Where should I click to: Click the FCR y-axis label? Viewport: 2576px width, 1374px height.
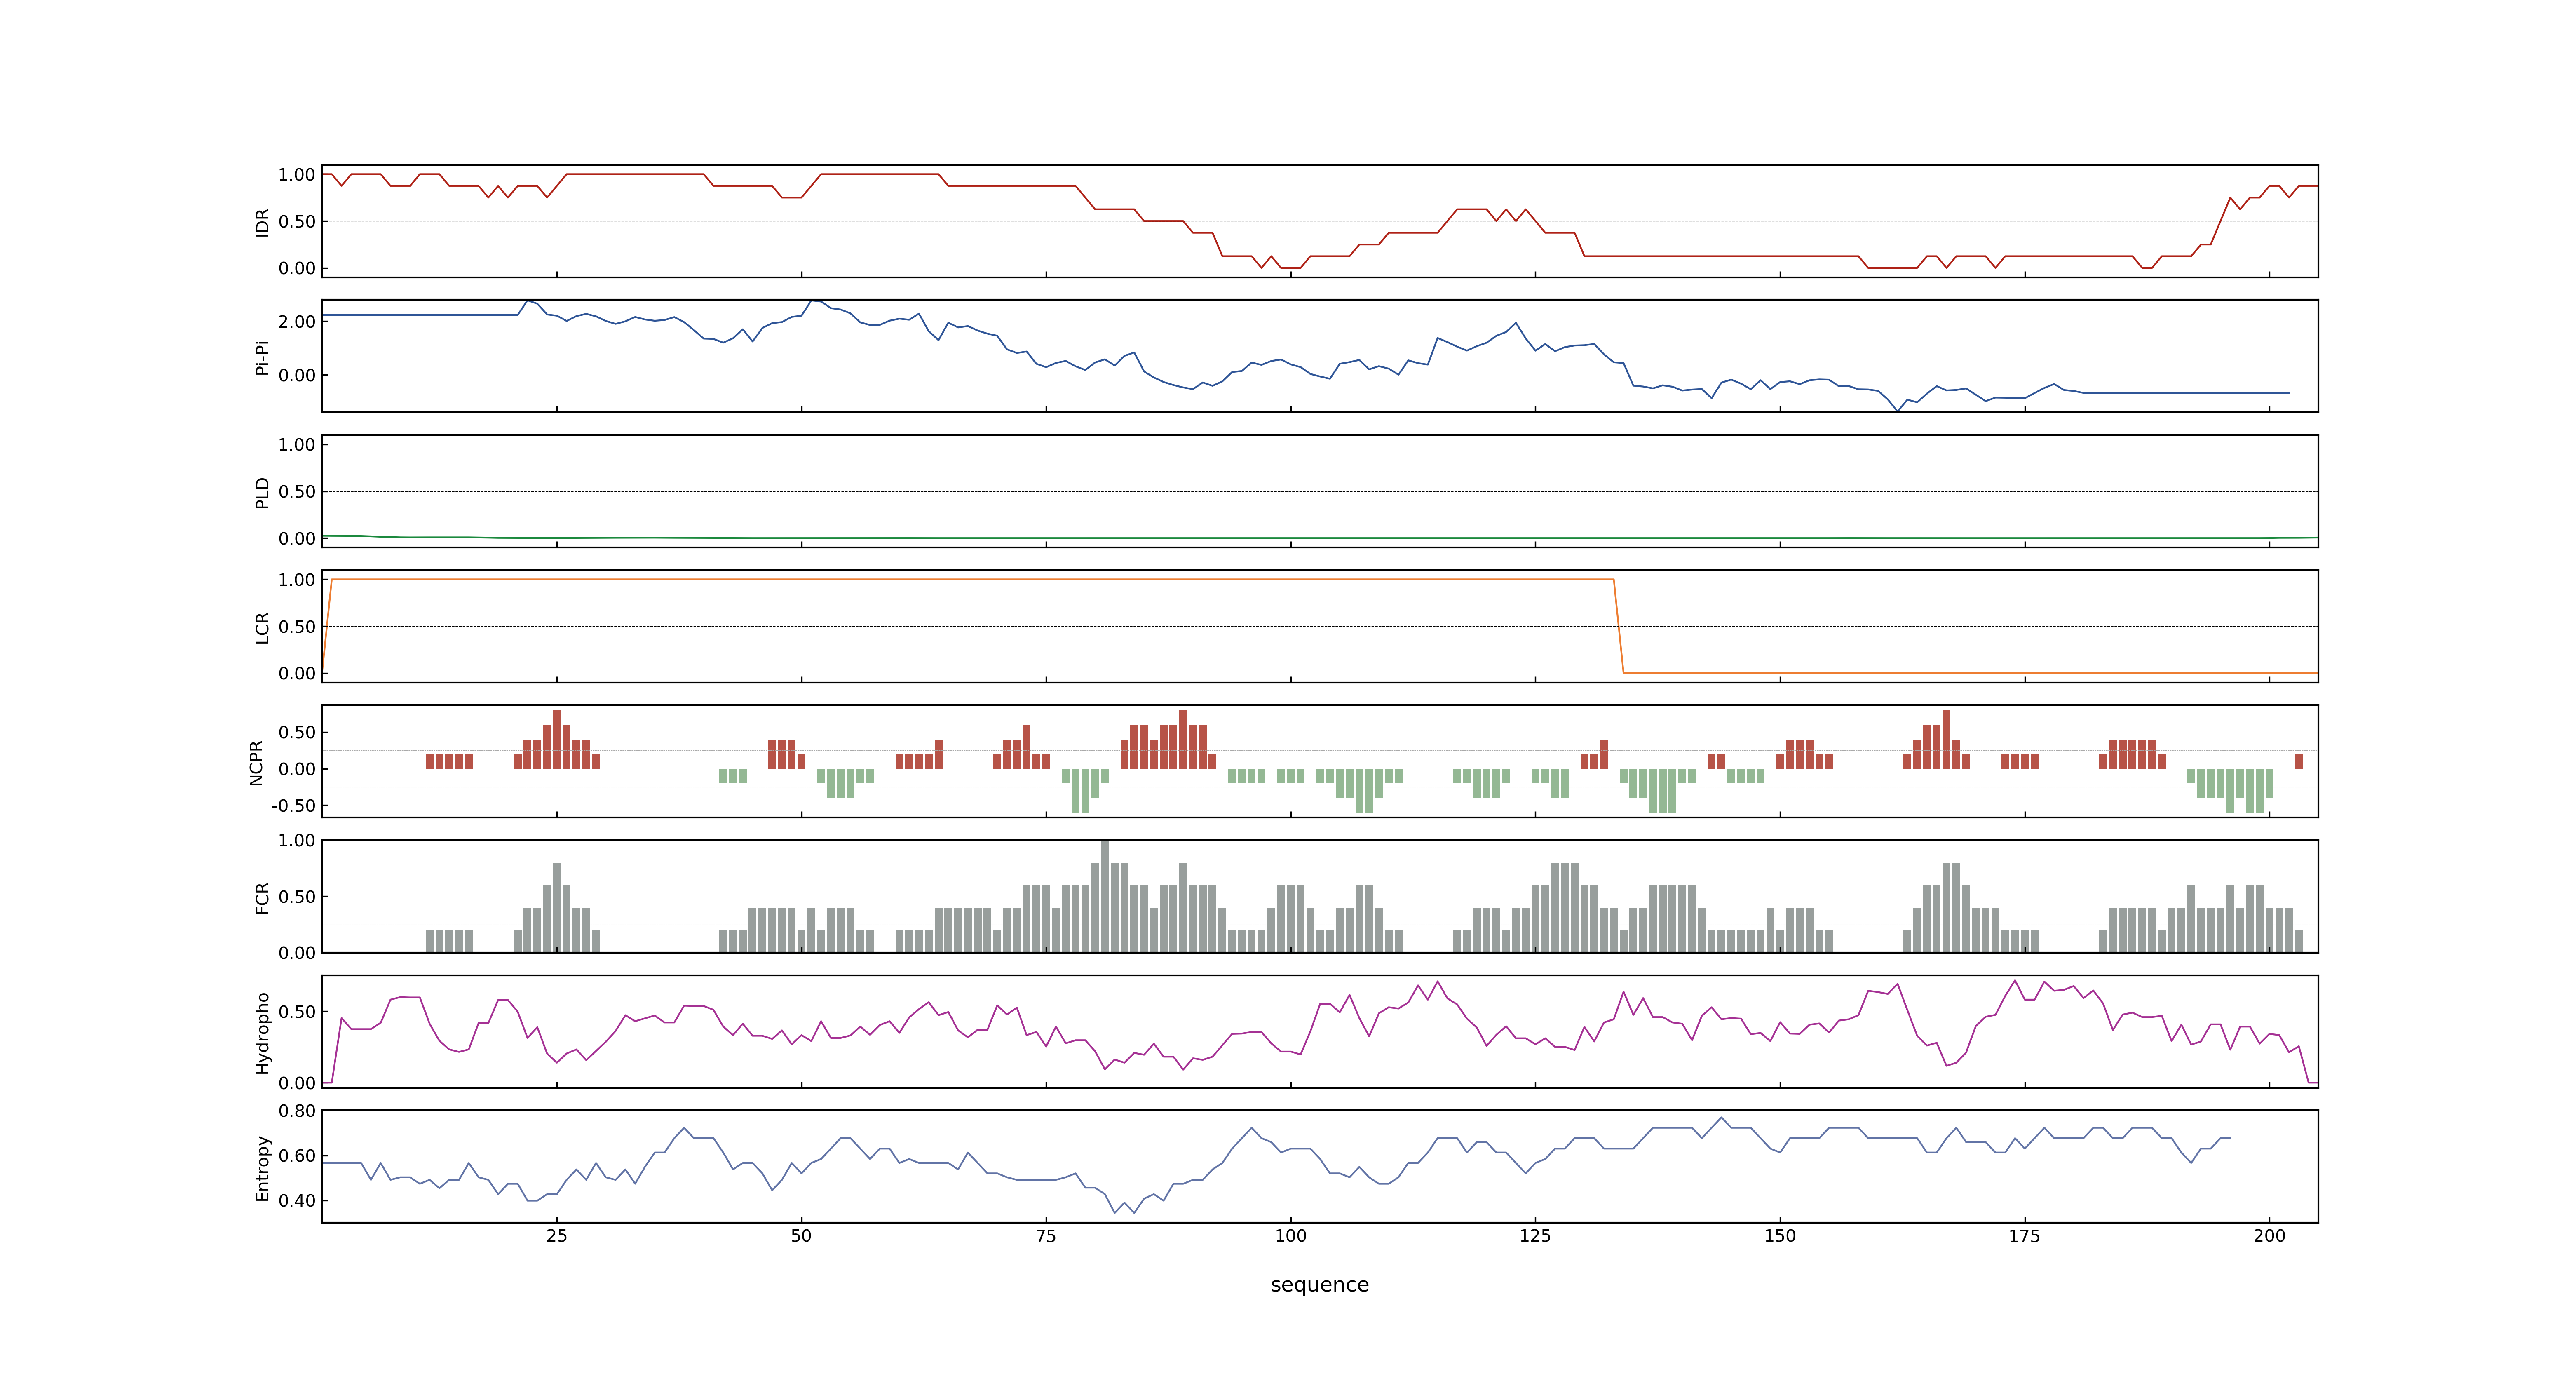pyautogui.click(x=263, y=897)
